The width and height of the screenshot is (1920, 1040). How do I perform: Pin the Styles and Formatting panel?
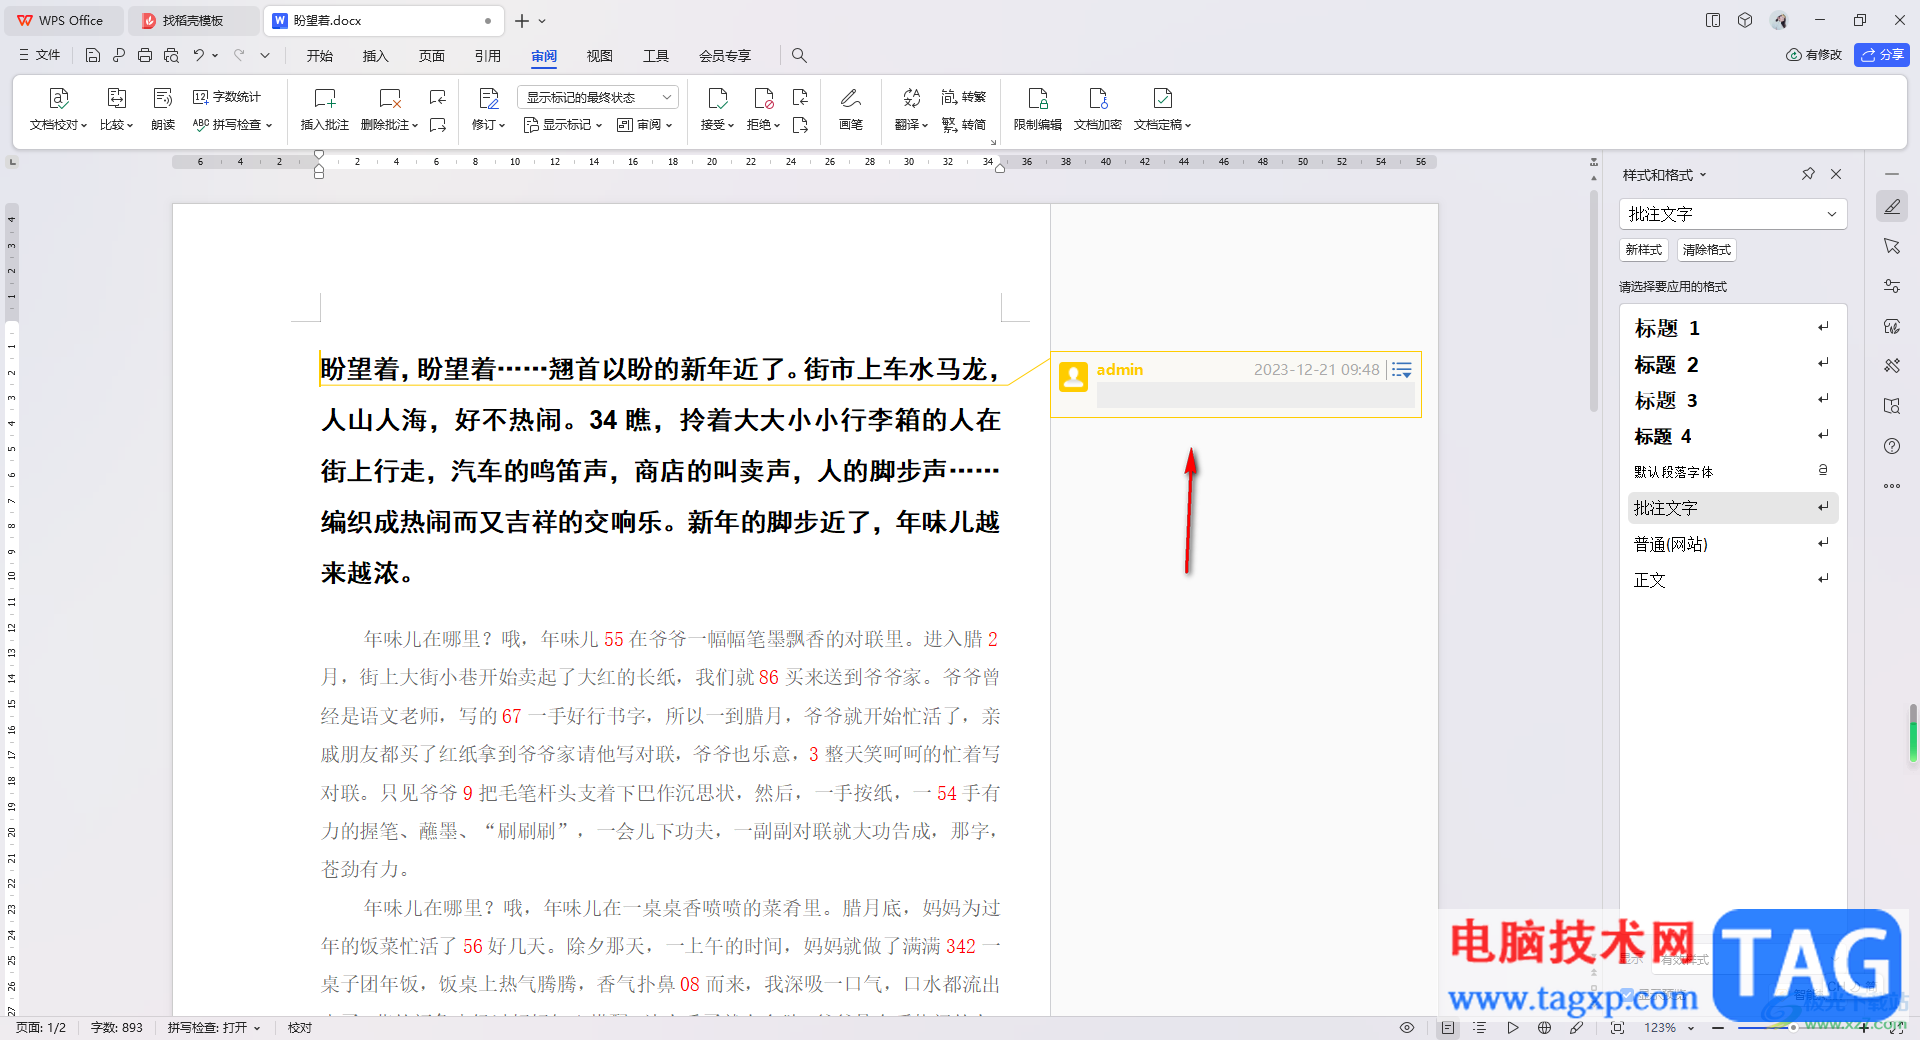1808,174
